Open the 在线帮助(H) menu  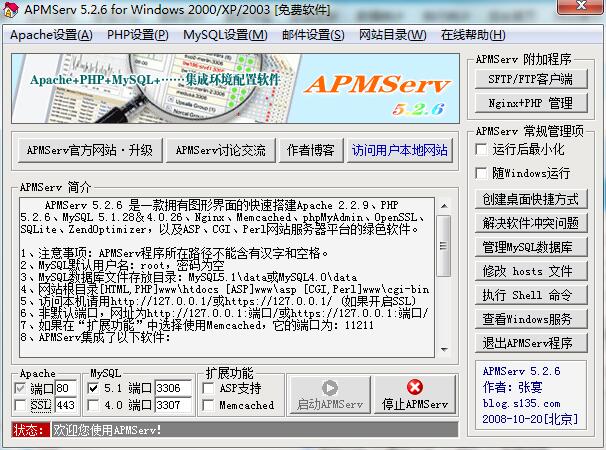[473, 35]
